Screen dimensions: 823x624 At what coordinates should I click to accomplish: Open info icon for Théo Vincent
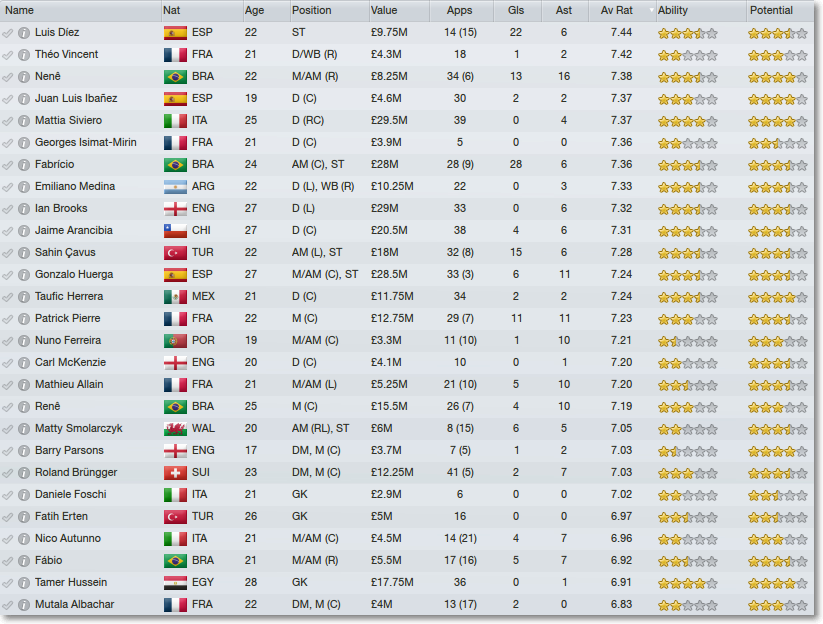coord(24,55)
